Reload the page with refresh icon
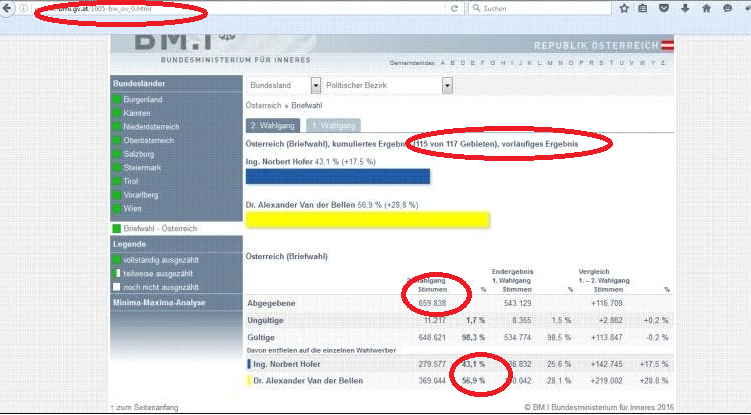 [x=454, y=8]
